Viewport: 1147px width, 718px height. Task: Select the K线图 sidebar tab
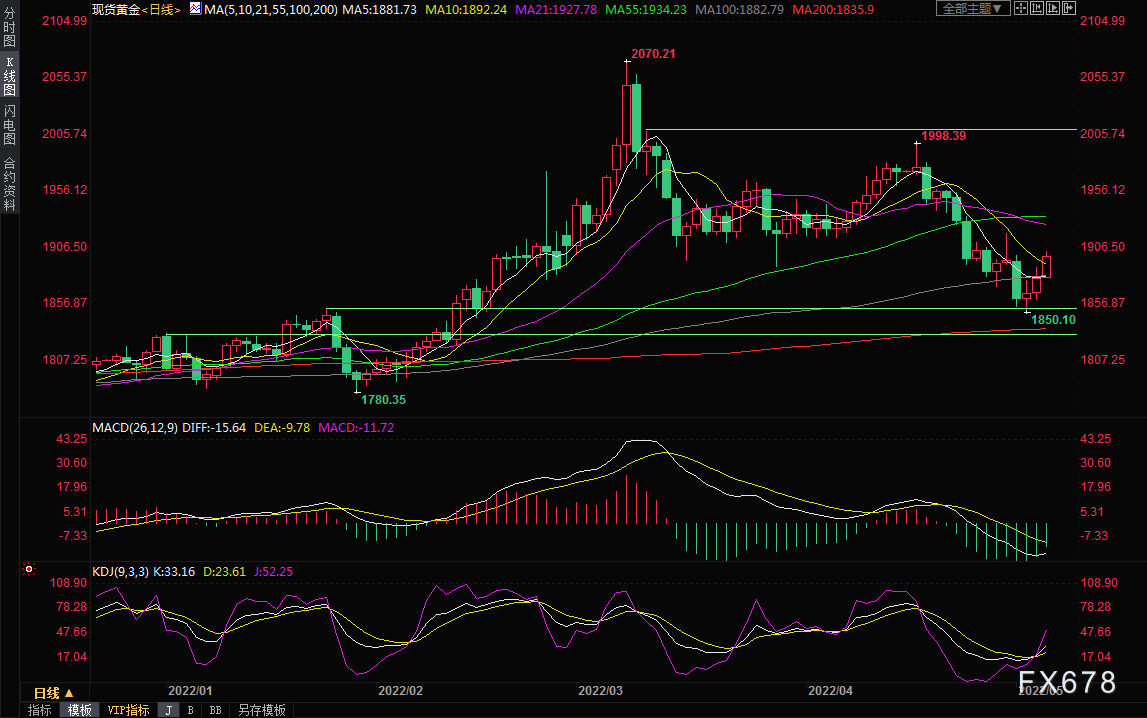[x=10, y=75]
